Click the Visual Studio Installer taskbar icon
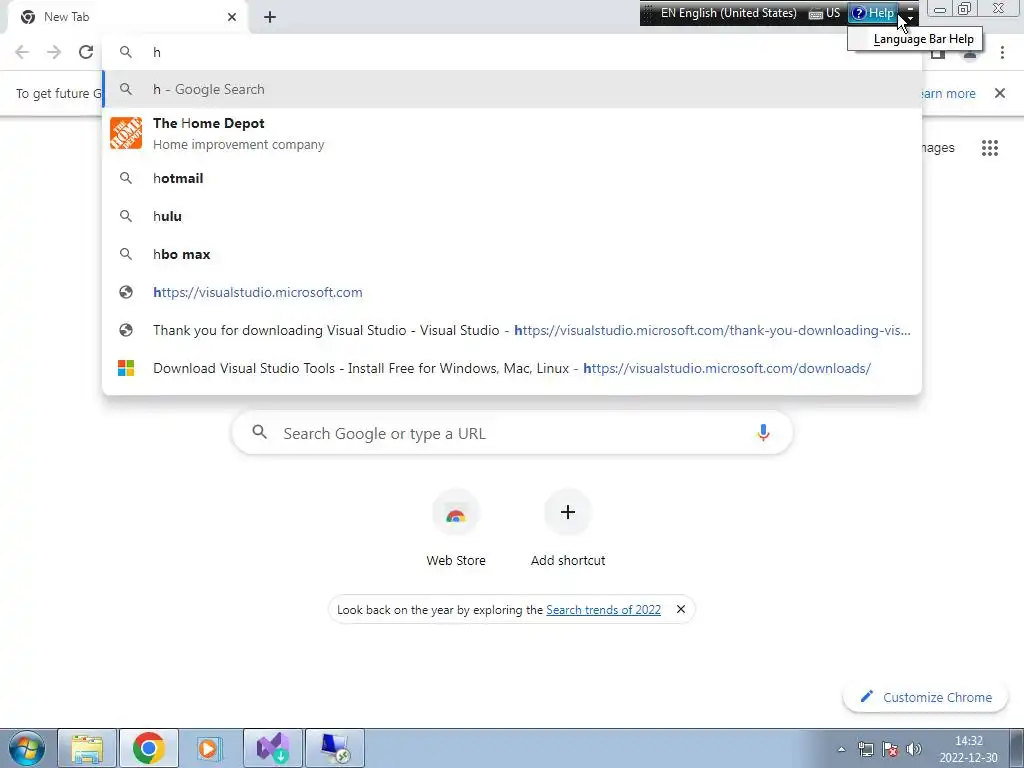 click(272, 748)
